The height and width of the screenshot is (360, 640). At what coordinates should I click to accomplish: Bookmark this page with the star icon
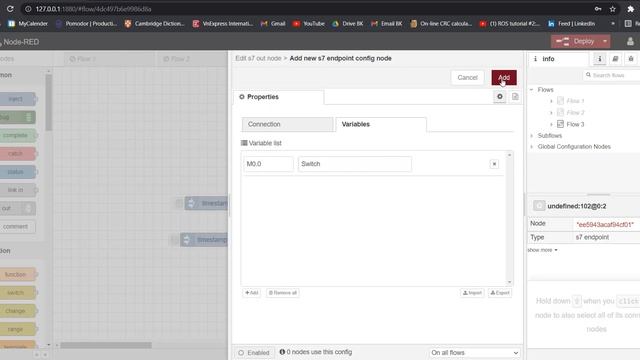click(612, 9)
